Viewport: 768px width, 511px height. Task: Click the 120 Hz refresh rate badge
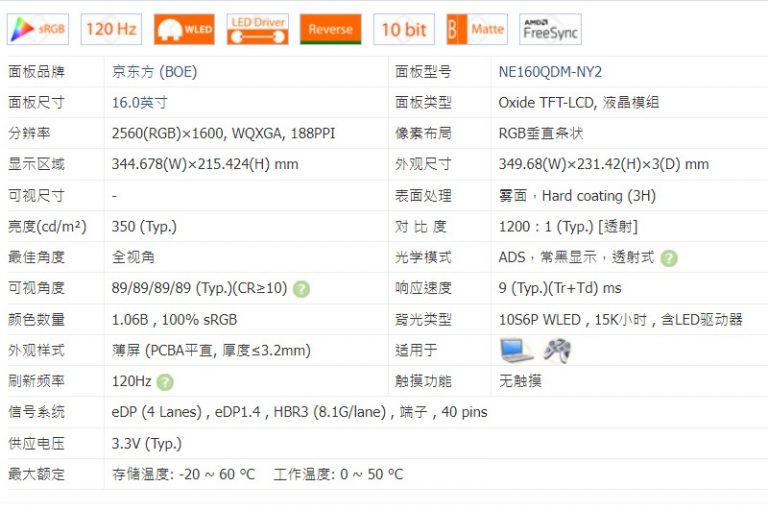pyautogui.click(x=111, y=29)
